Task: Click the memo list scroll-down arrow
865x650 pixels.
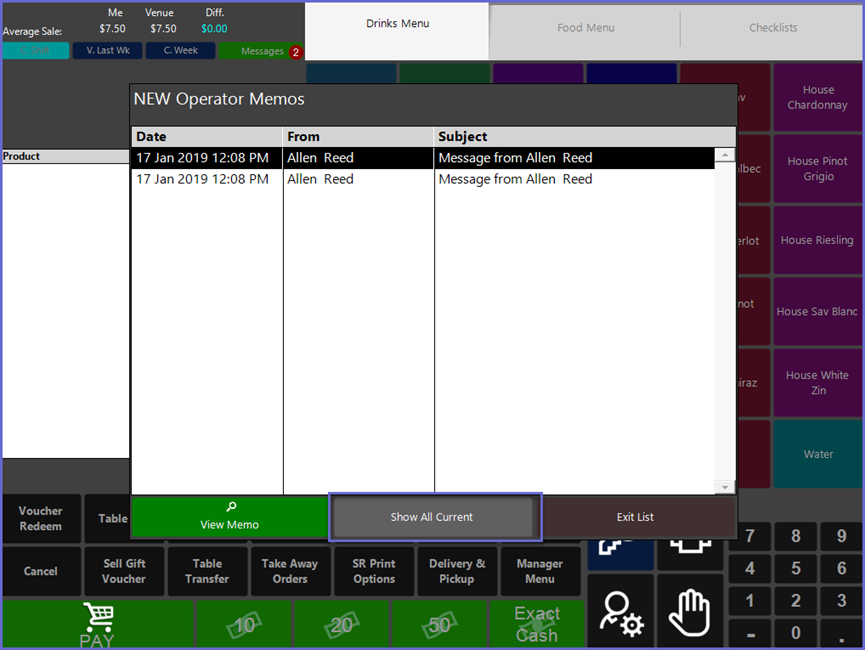Action: click(725, 486)
